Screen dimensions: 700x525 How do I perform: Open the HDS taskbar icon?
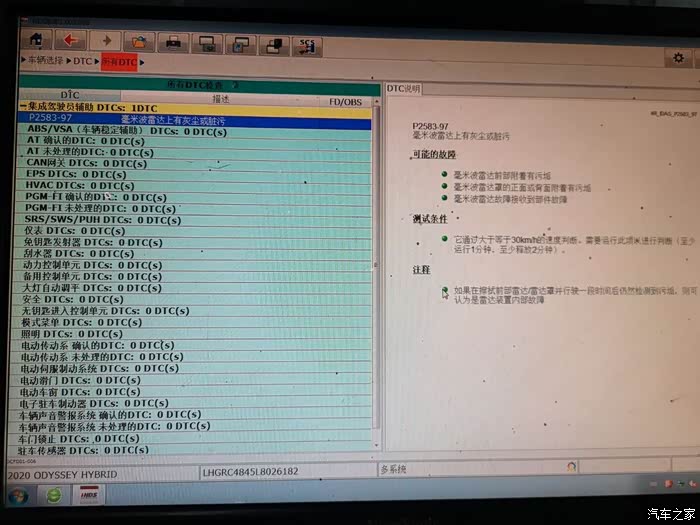click(89, 495)
